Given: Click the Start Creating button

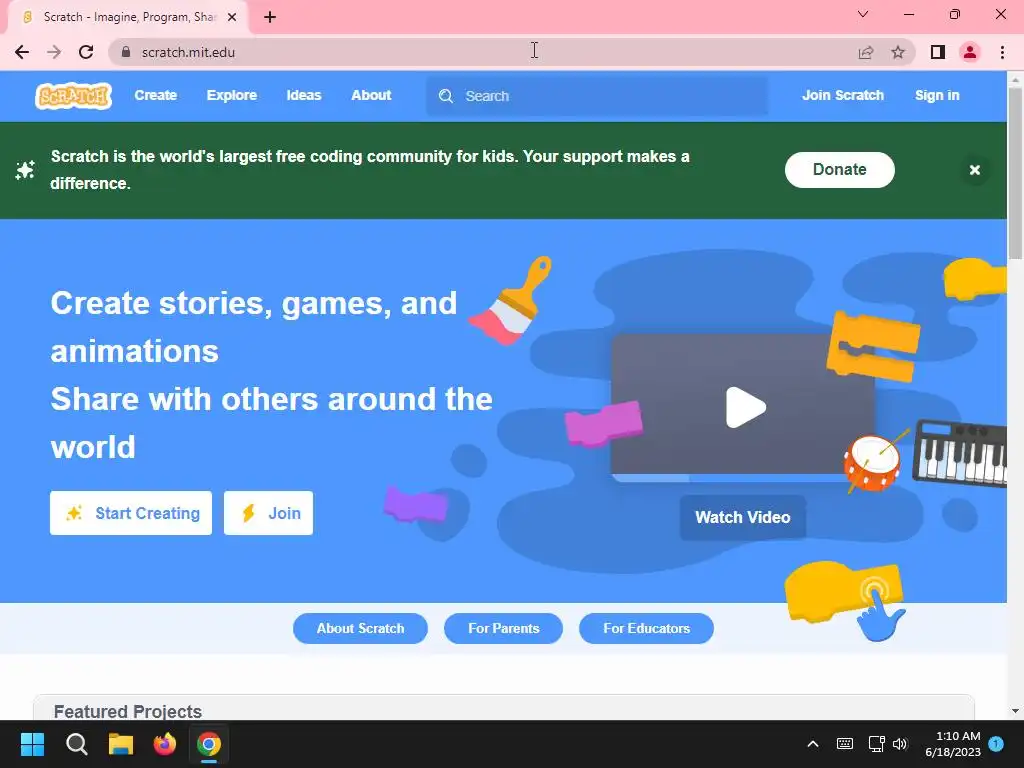Looking at the screenshot, I should [x=131, y=513].
